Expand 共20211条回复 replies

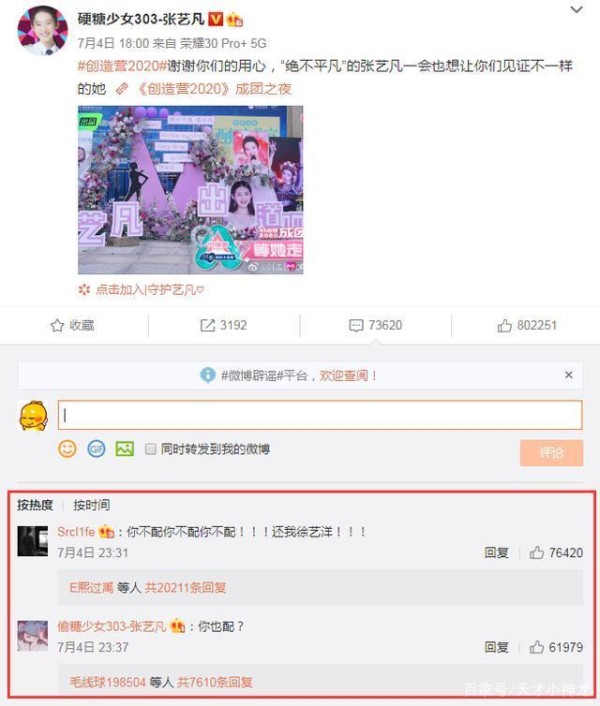(185, 588)
